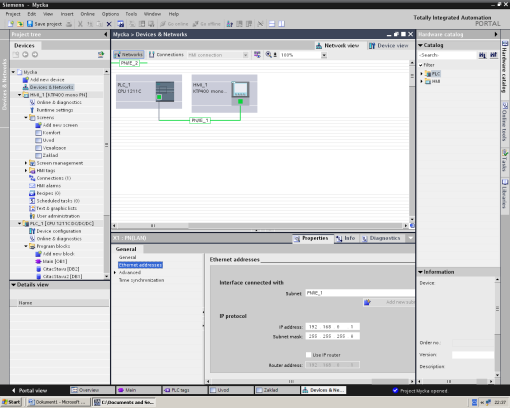Click the zoom magnifier icon in editor toolbar
Image resolution: width=510 pixels, height=408 pixels.
[268, 55]
